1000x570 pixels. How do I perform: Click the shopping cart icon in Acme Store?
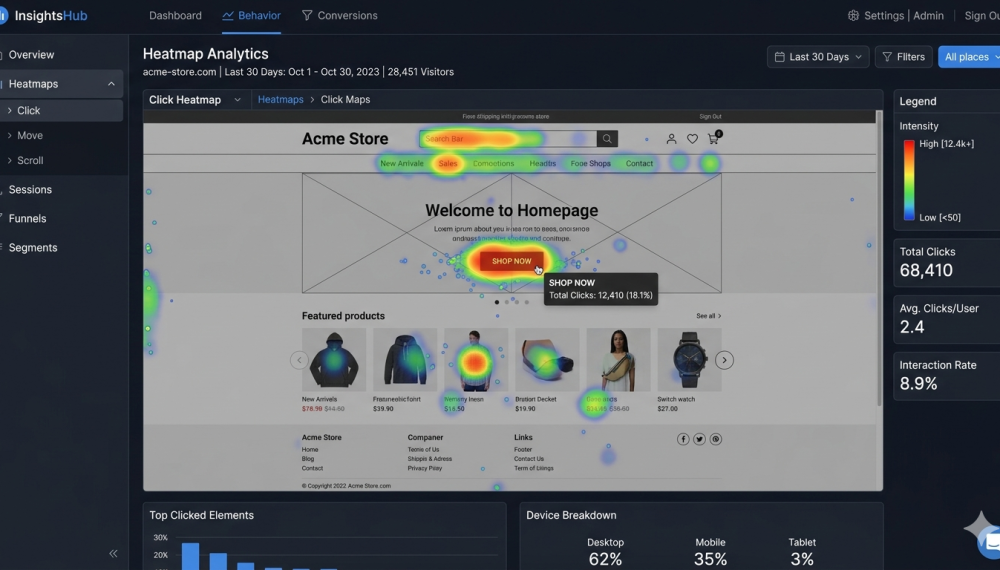coord(713,138)
